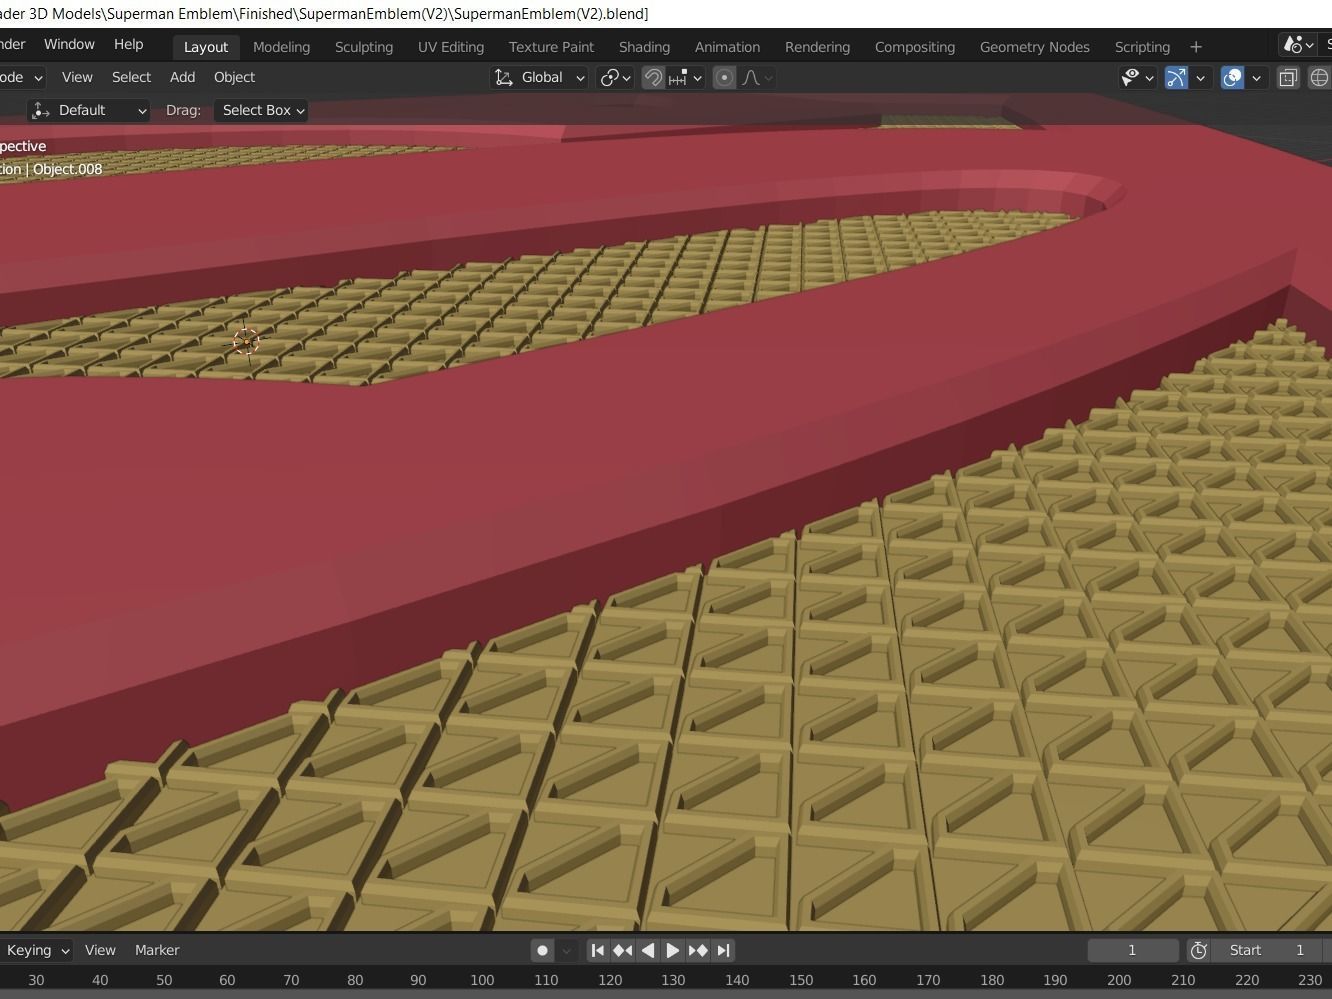
Task: Click frame 50 on timeline ruler
Action: coord(164,980)
